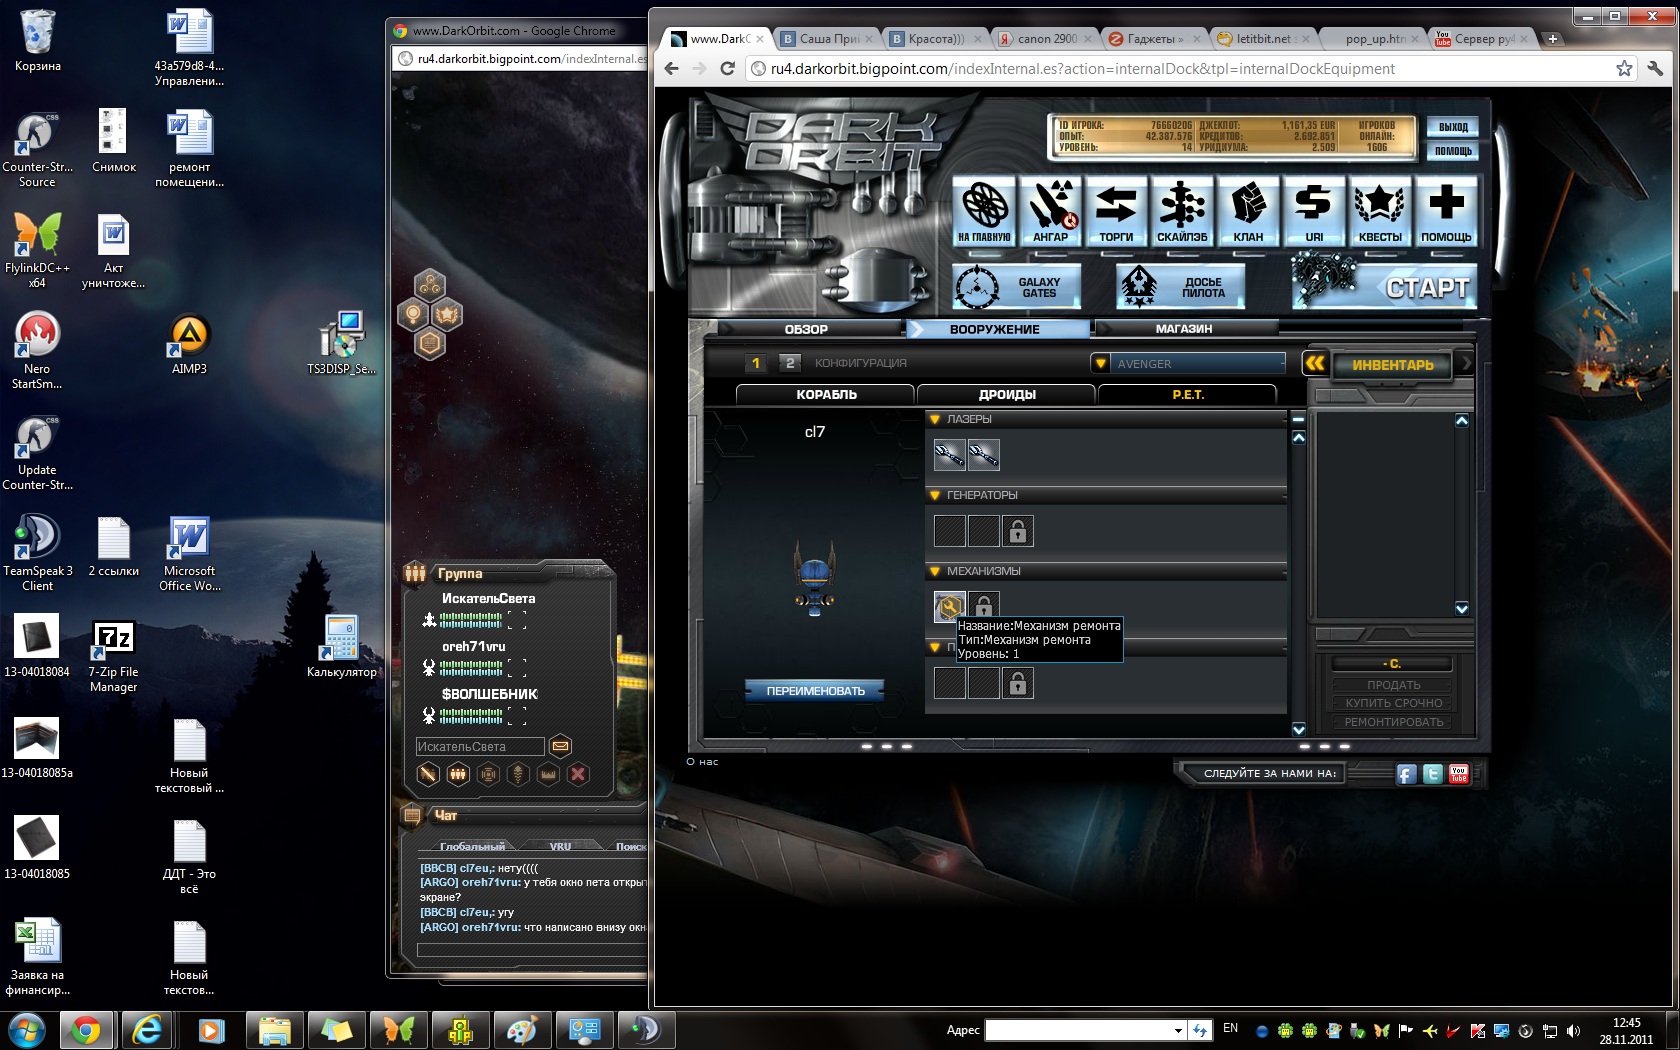Open taskbar Адрес dropdown arrow

pyautogui.click(x=1178, y=1030)
